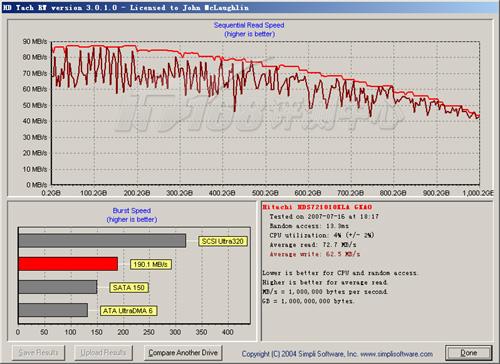Click the HD Tach title bar
500x364 pixels.
coord(250,7)
